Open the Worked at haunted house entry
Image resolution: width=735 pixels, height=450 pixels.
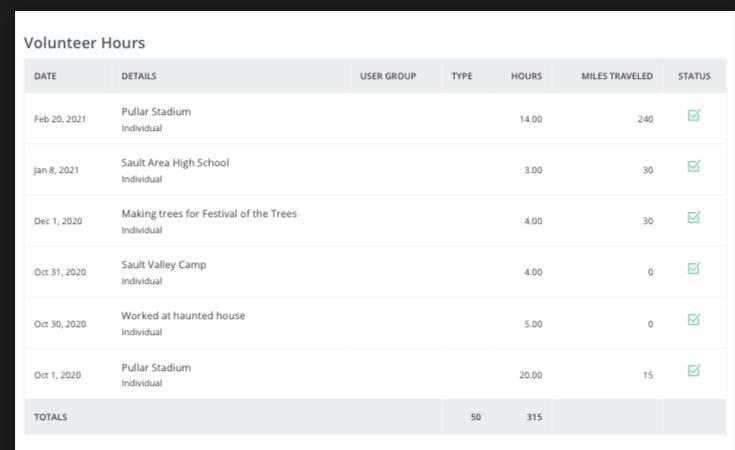pyautogui.click(x=183, y=316)
